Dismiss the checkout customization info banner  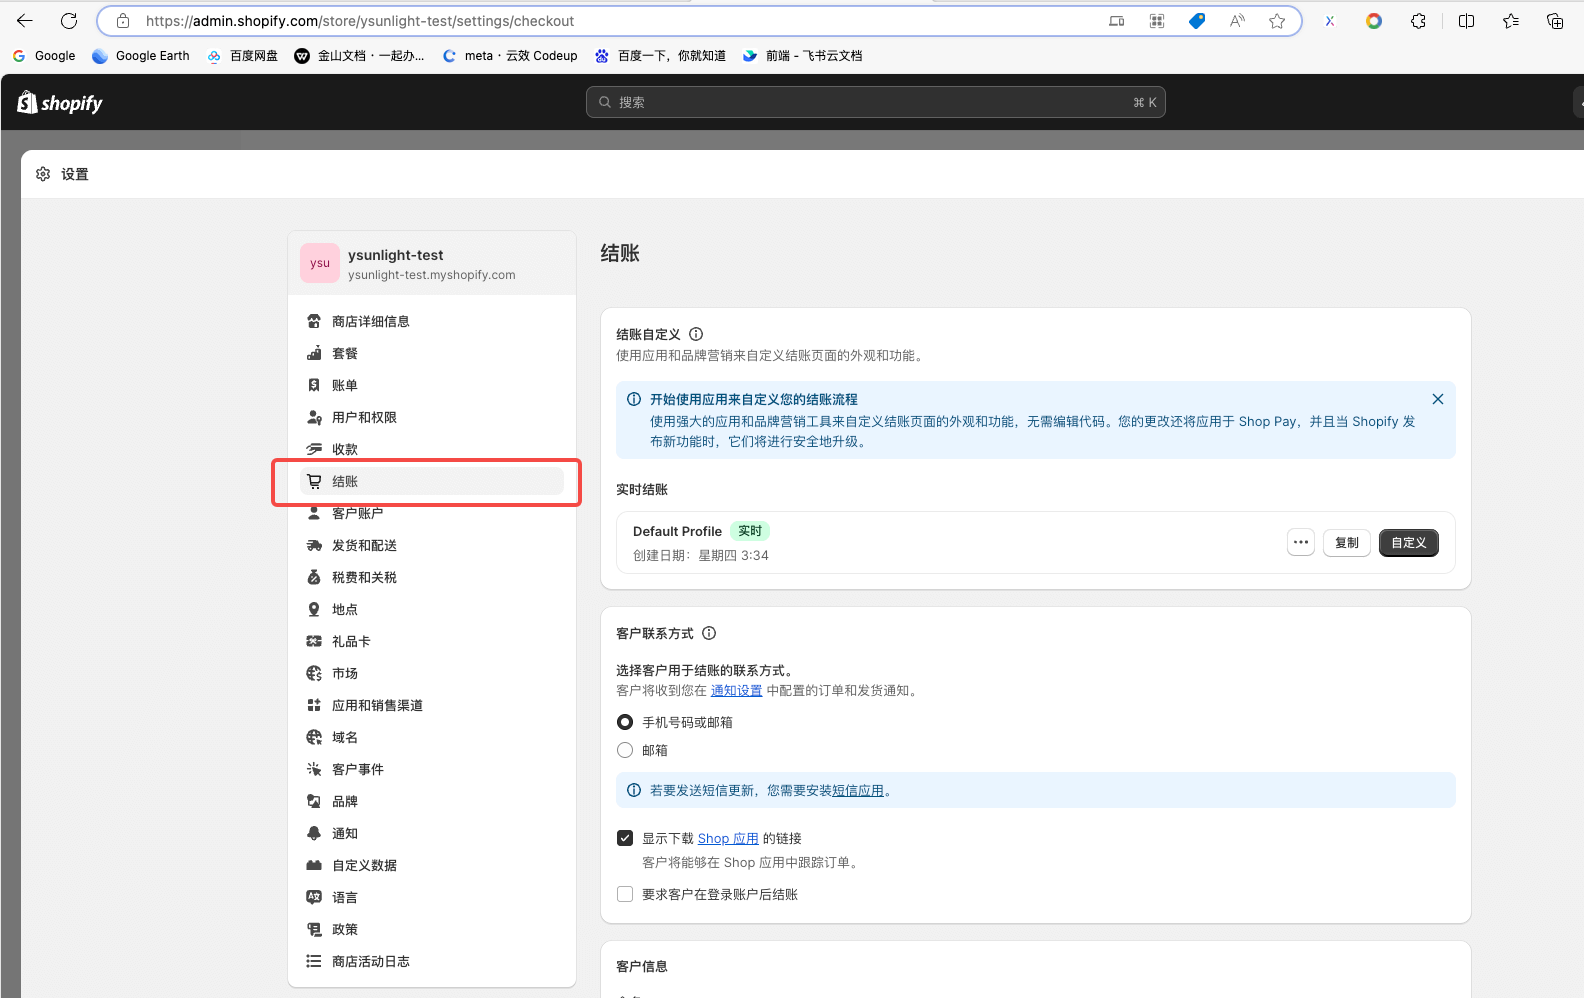tap(1437, 399)
